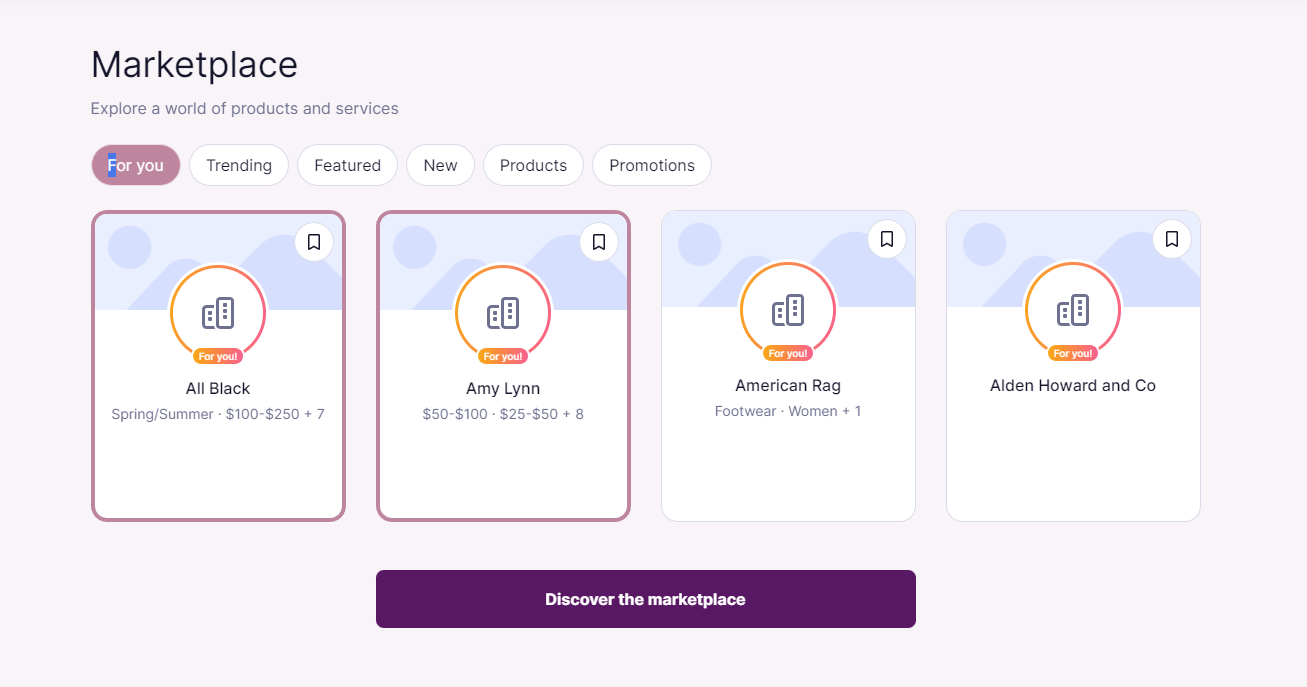Toggle the Trending filter chip
Viewport: 1307px width, 687px height.
click(239, 165)
